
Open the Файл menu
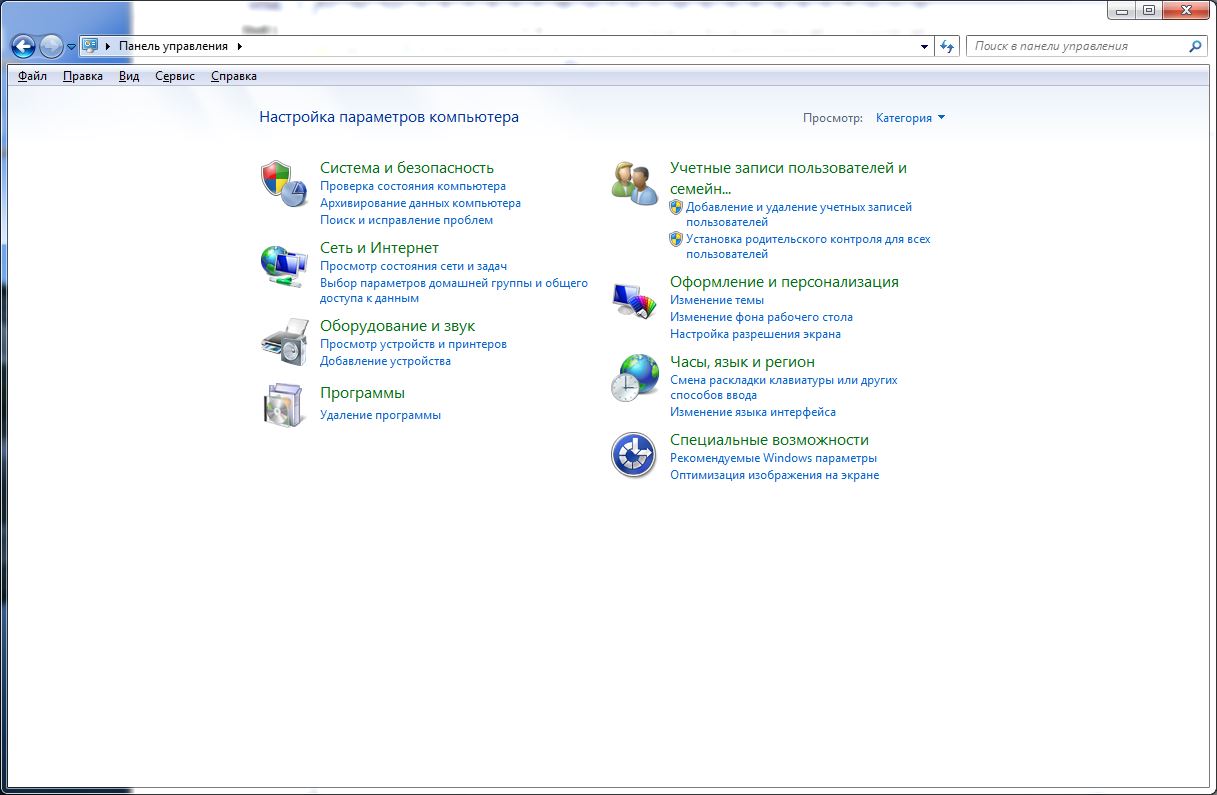pos(32,76)
